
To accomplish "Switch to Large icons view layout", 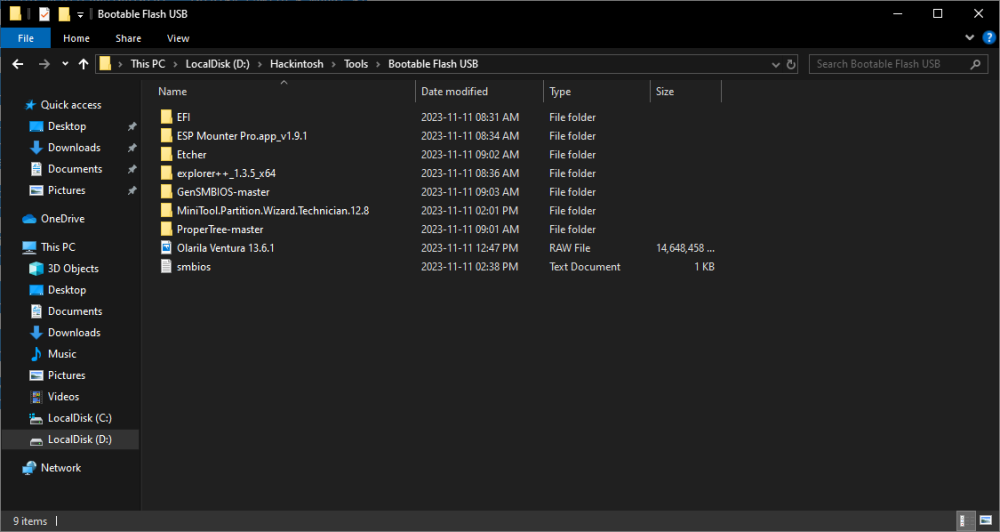I will [x=986, y=521].
